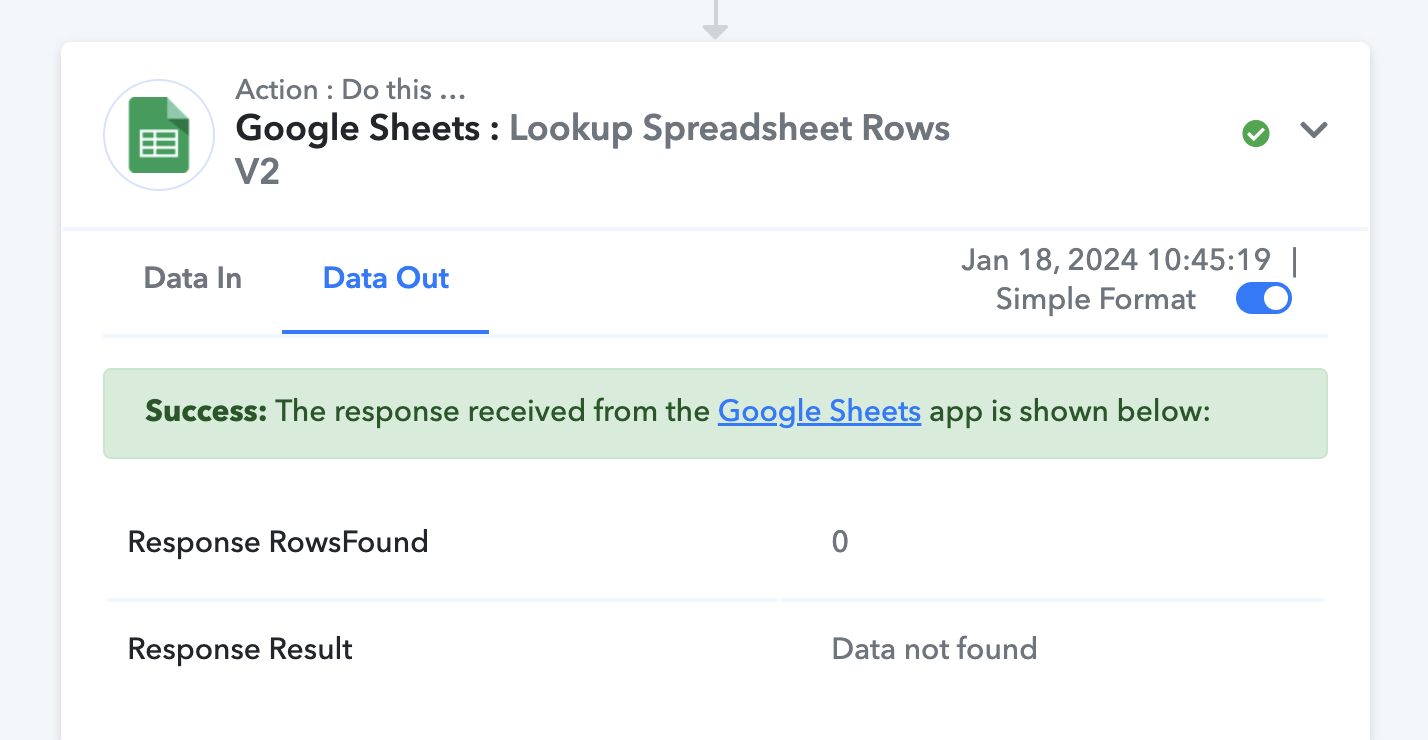
Task: Switch to the Data In tab
Action: pos(193,278)
